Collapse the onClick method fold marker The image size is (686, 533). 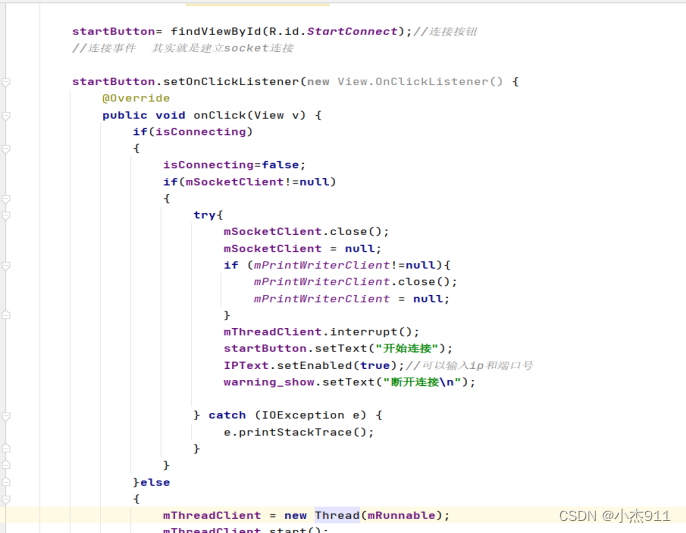6,116
